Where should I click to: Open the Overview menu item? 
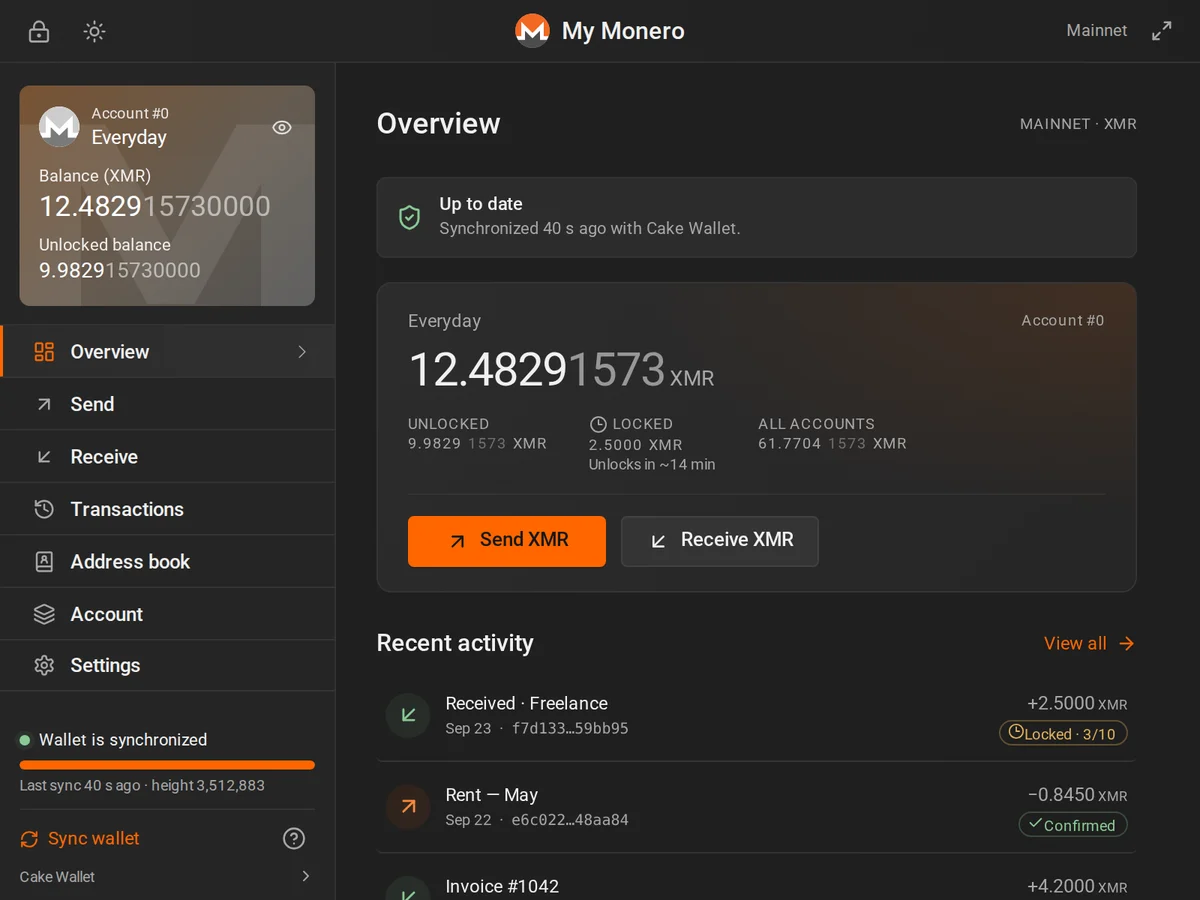(x=168, y=352)
